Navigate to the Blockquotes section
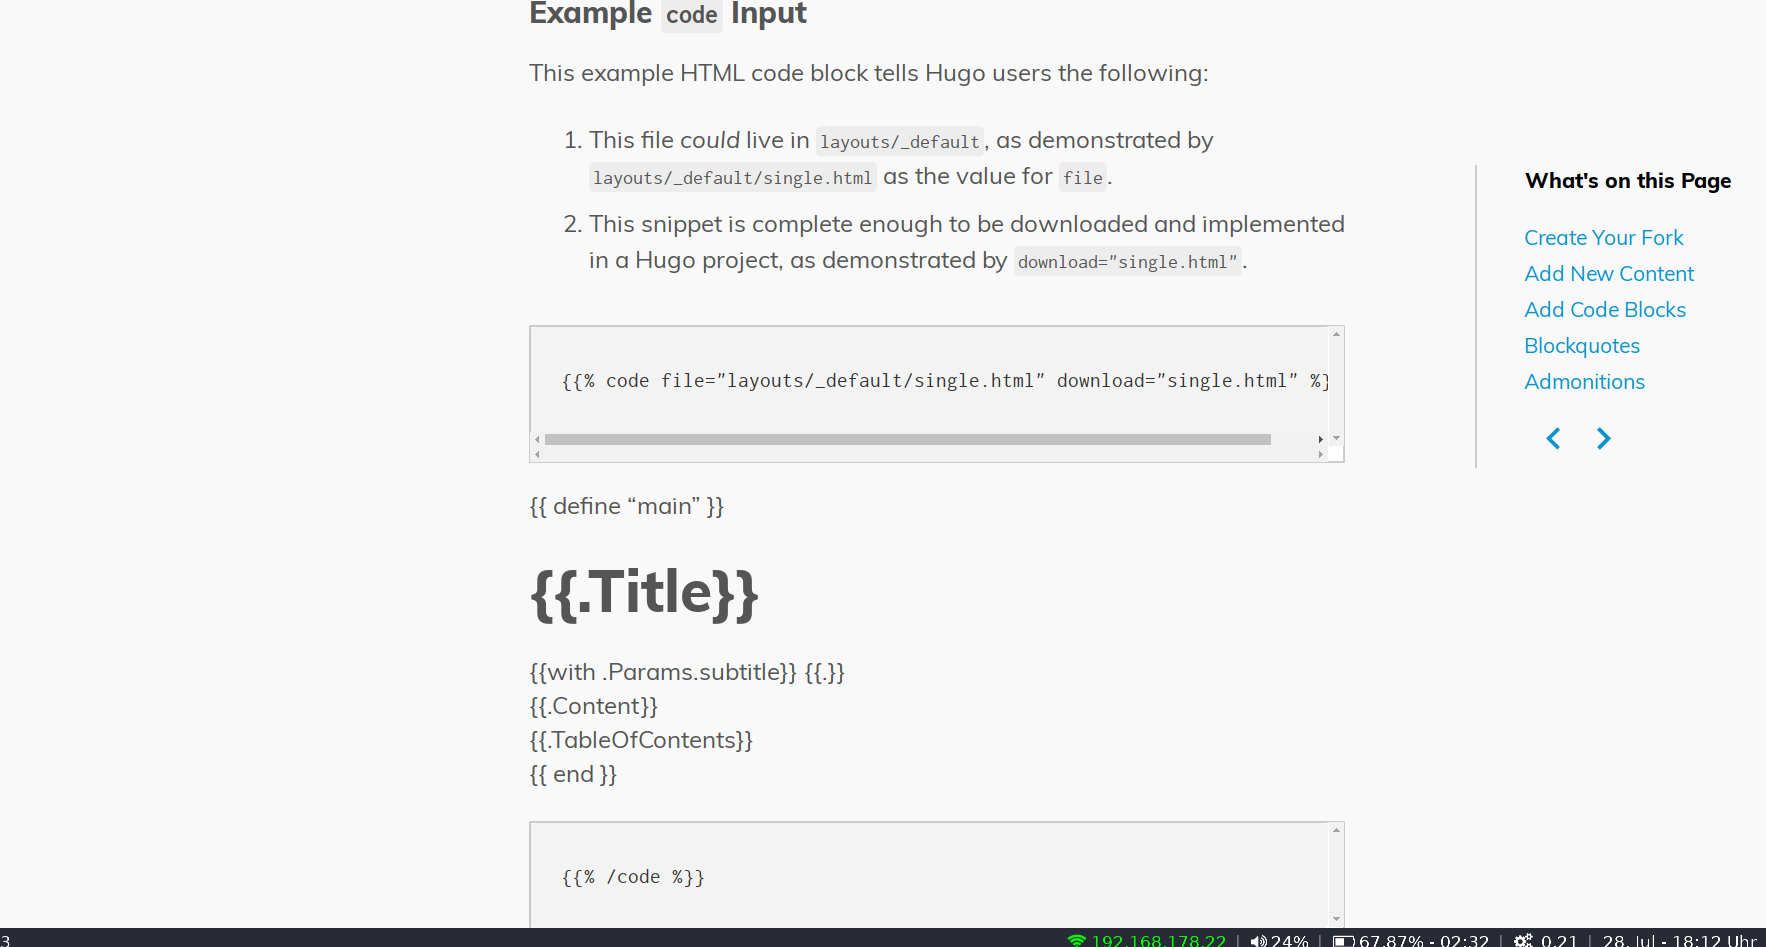Viewport: 1766px width, 947px height. click(1582, 345)
